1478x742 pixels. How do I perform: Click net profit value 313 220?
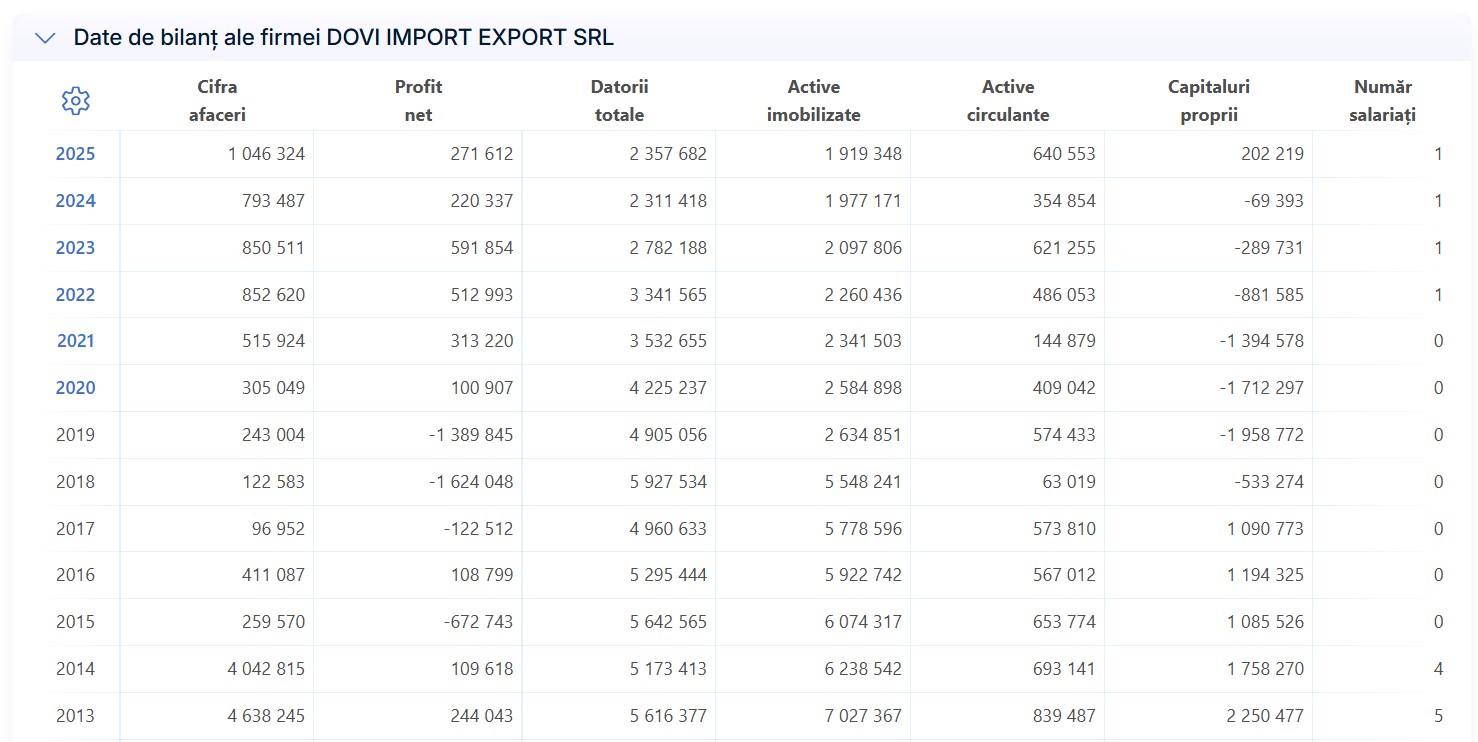[x=482, y=341]
